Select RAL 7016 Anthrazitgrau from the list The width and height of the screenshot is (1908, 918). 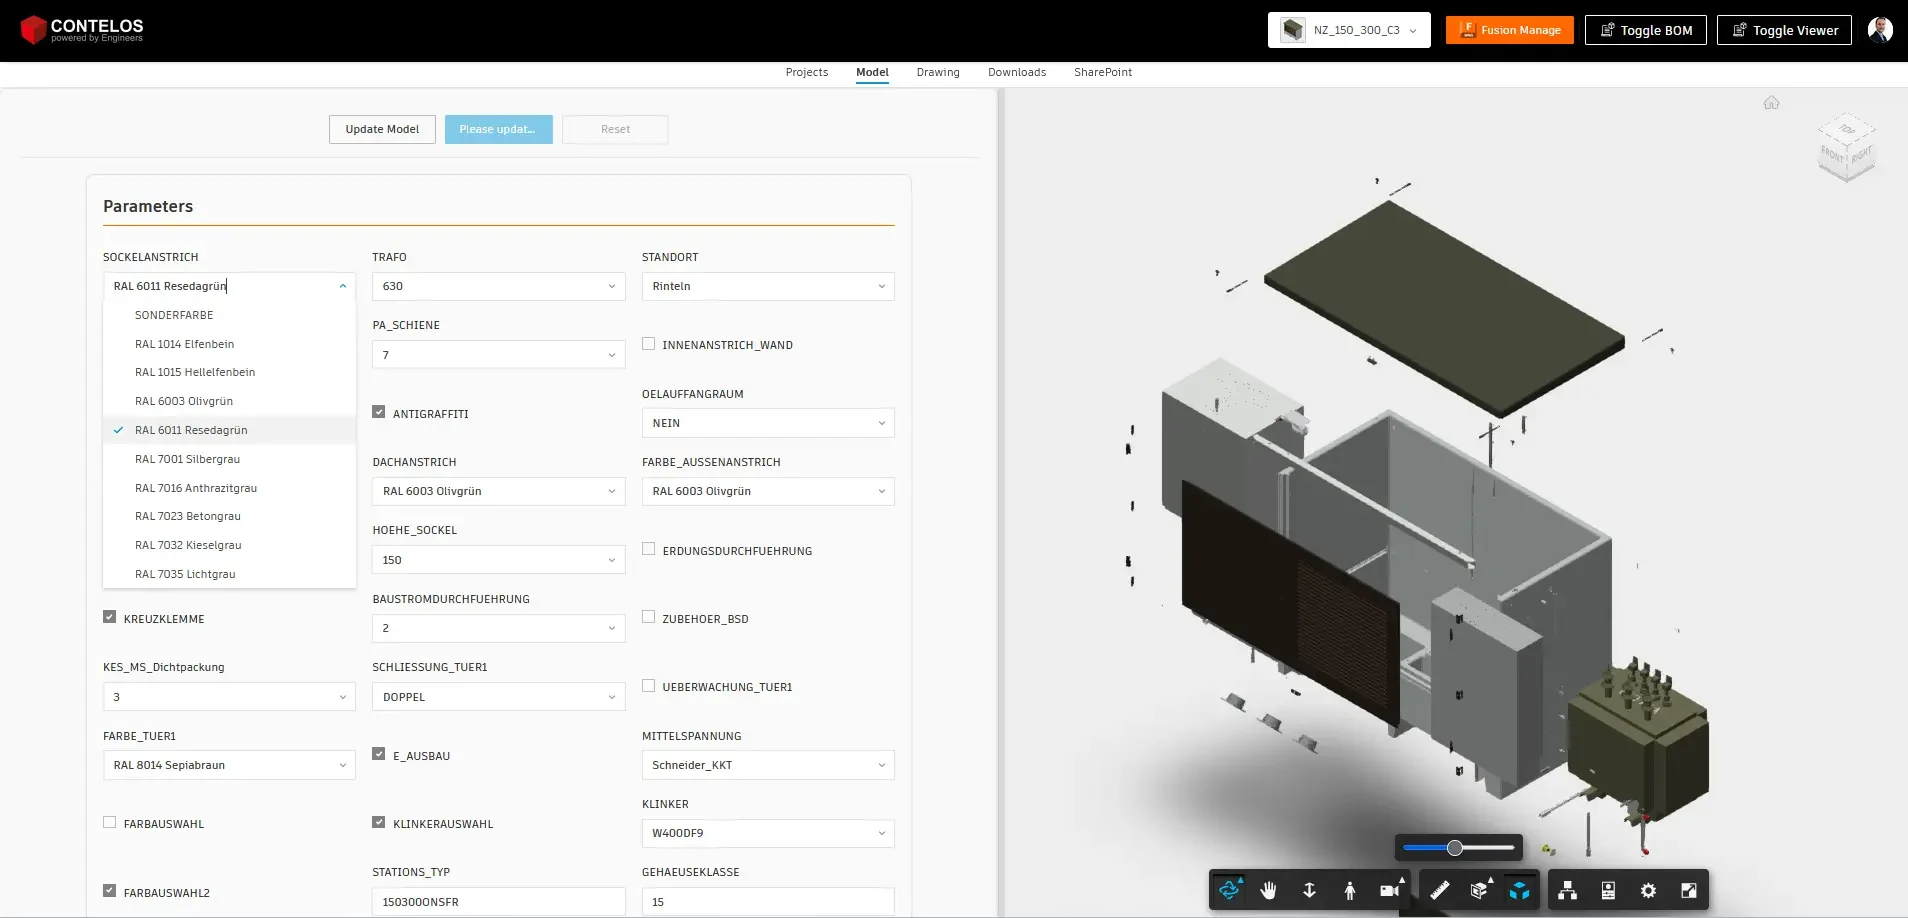(196, 487)
